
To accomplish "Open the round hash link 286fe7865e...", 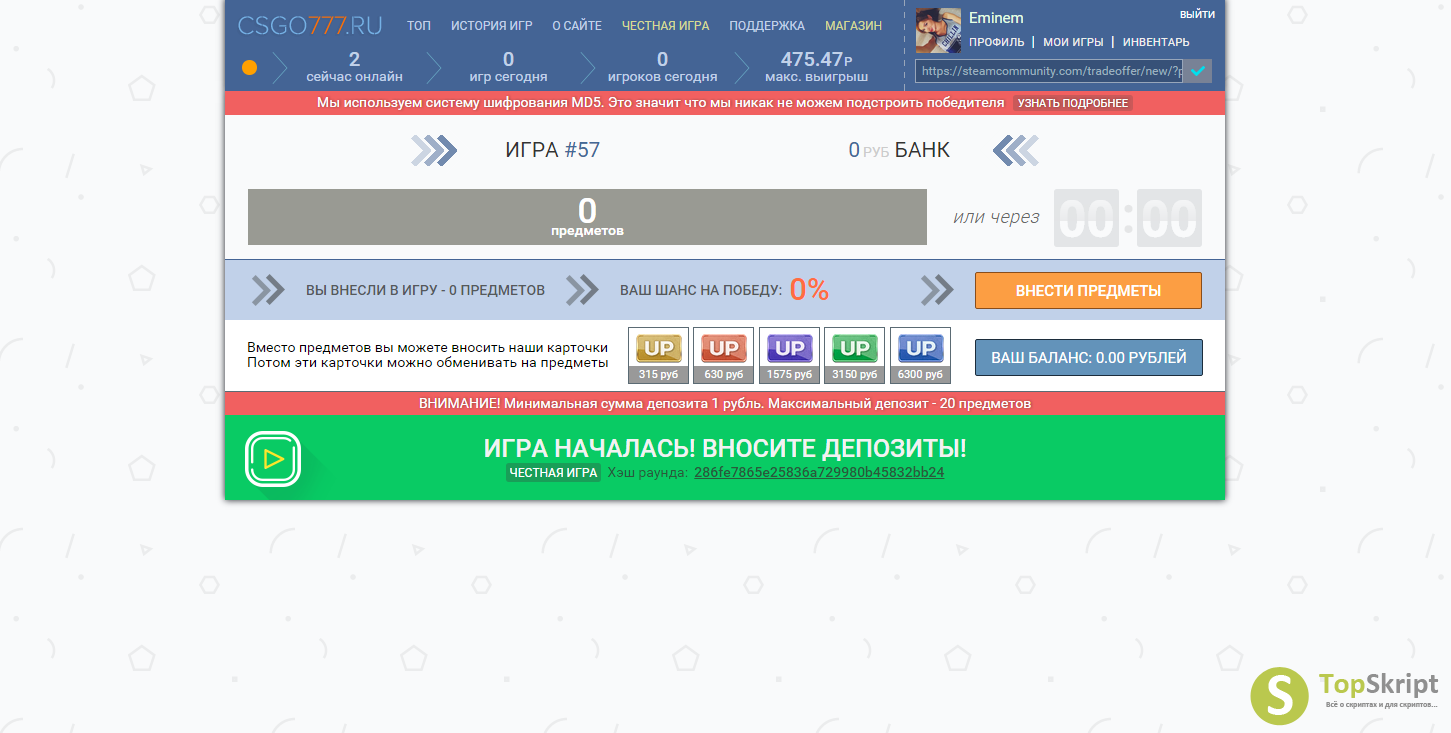I will point(819,473).
